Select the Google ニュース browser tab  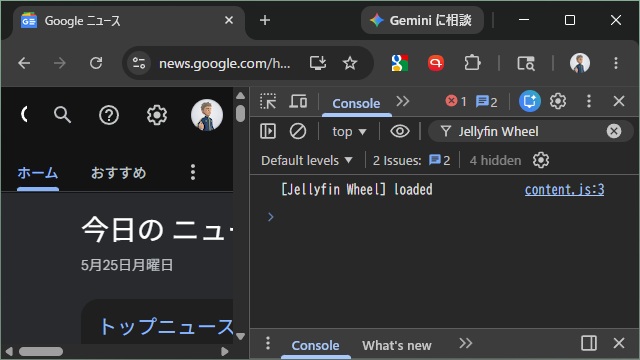tap(129, 20)
